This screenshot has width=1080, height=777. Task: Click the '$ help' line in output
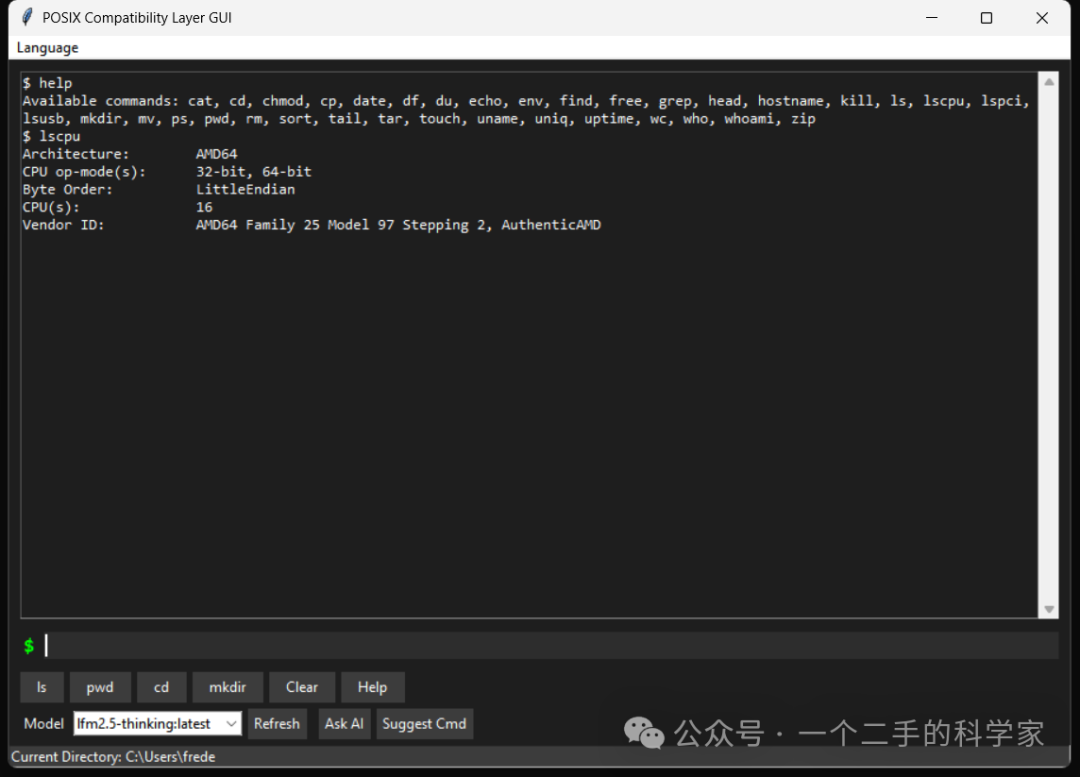click(48, 83)
